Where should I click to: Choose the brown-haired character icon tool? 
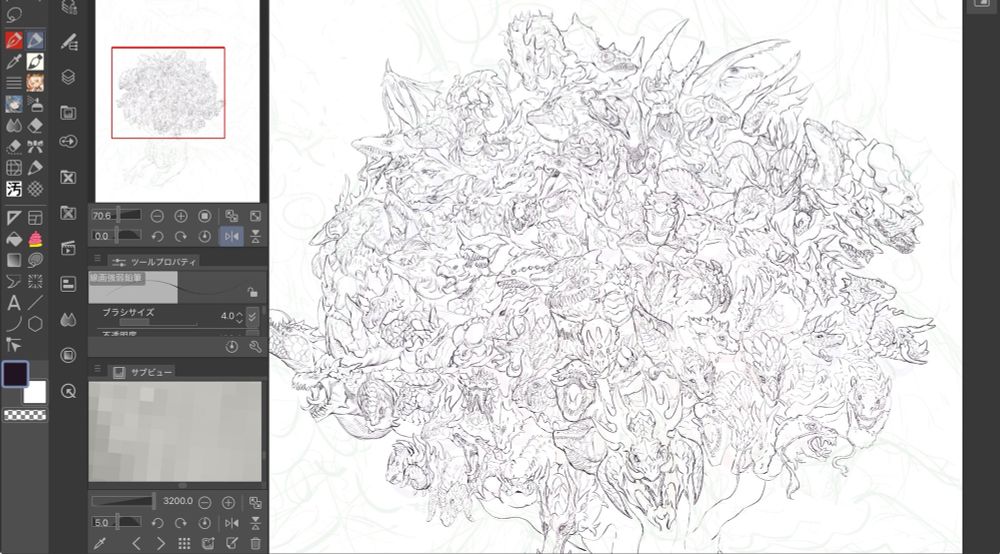click(35, 82)
